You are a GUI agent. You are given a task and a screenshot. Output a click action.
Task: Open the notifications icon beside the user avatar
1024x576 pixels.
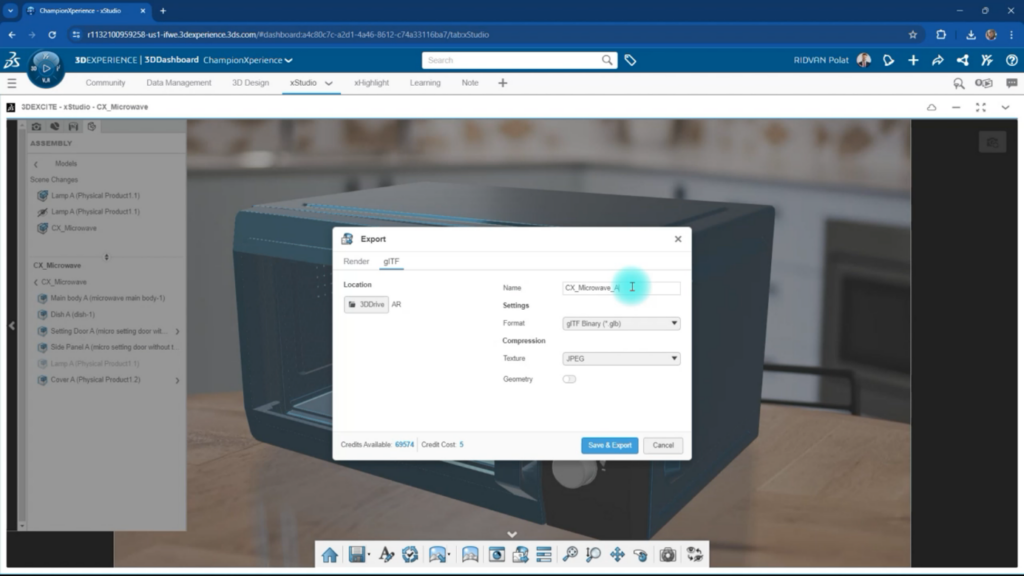tap(888, 60)
